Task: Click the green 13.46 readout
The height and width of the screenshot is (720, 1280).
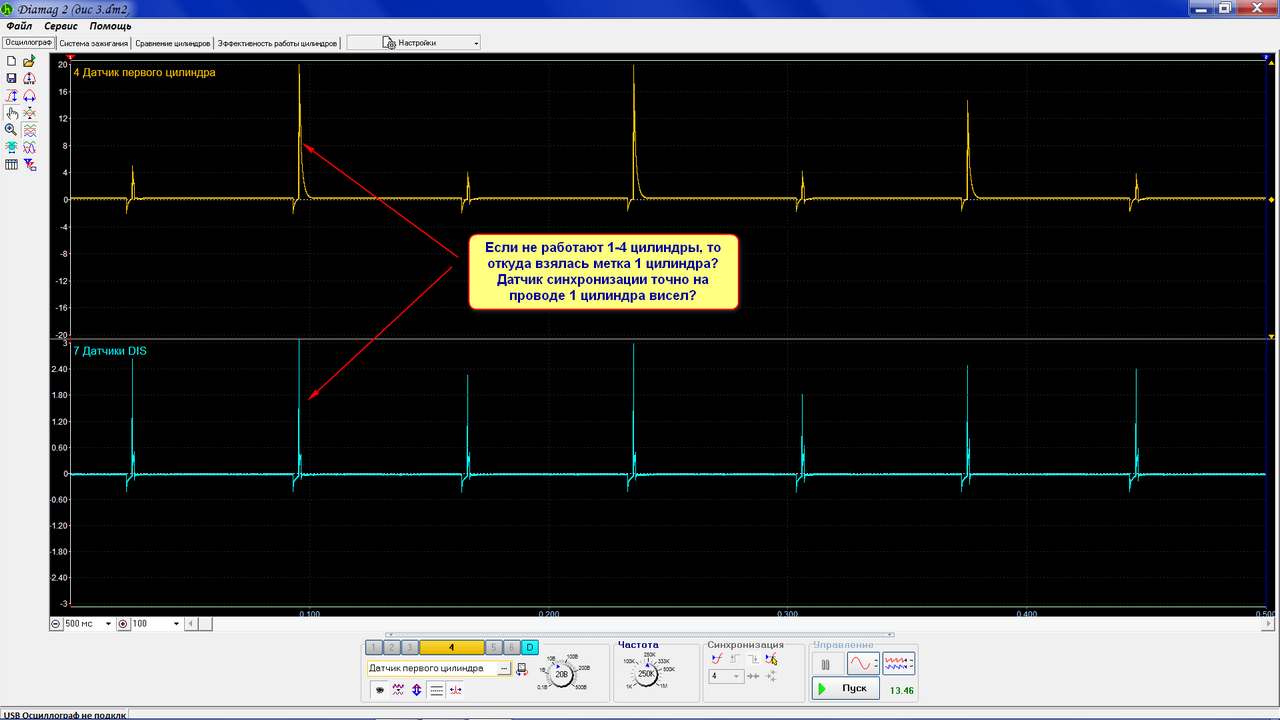Action: [x=902, y=690]
